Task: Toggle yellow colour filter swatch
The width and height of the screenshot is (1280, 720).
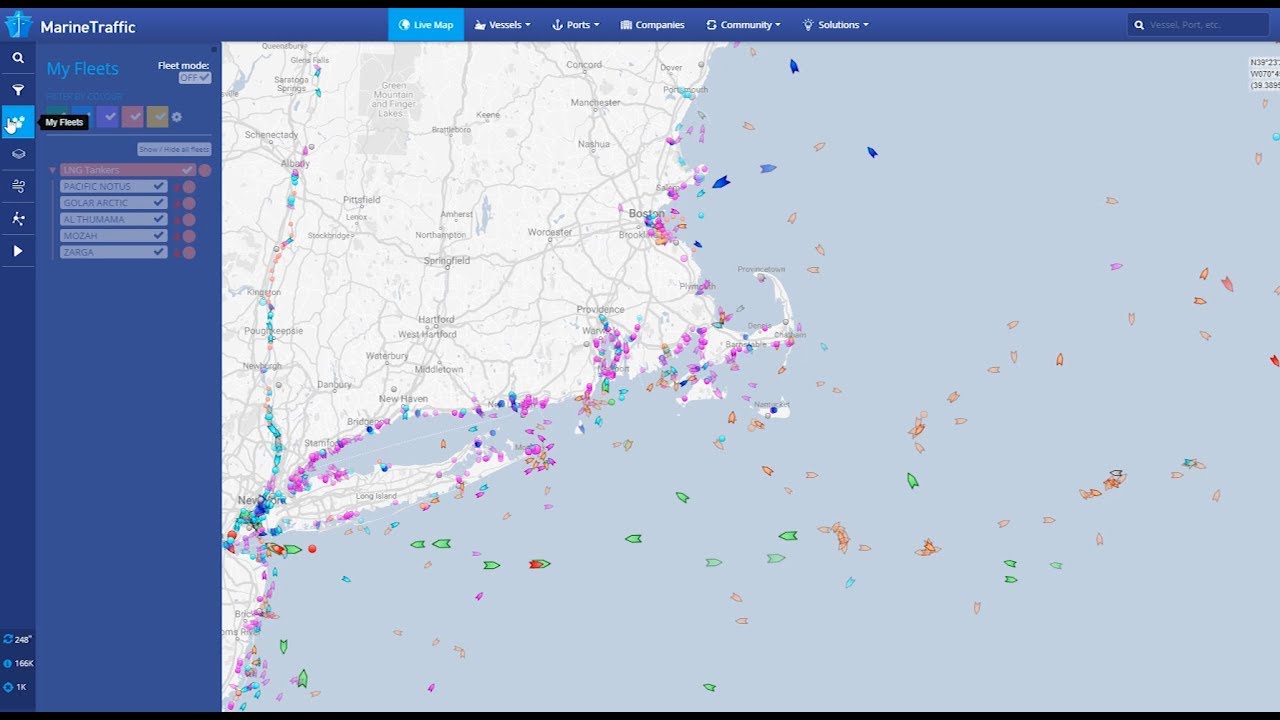Action: [x=158, y=117]
